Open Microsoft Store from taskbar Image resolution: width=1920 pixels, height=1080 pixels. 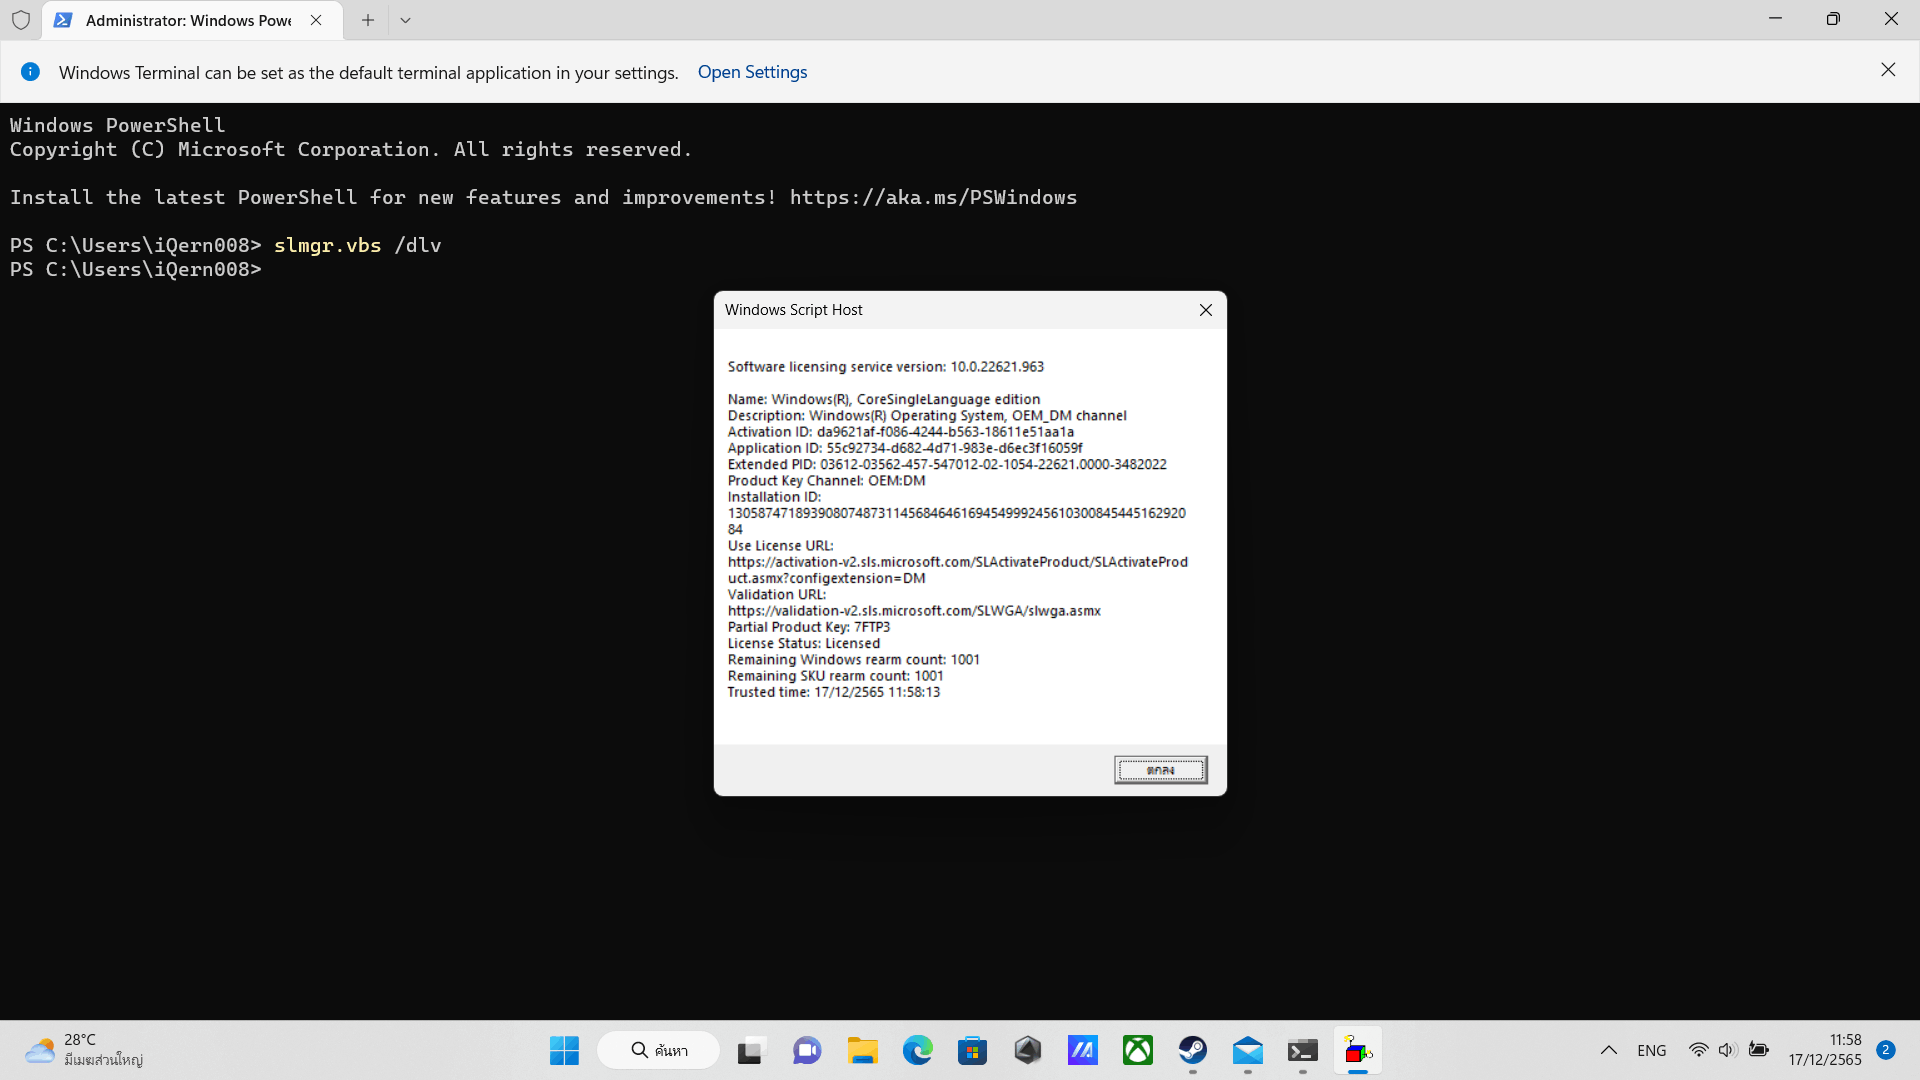(972, 1050)
